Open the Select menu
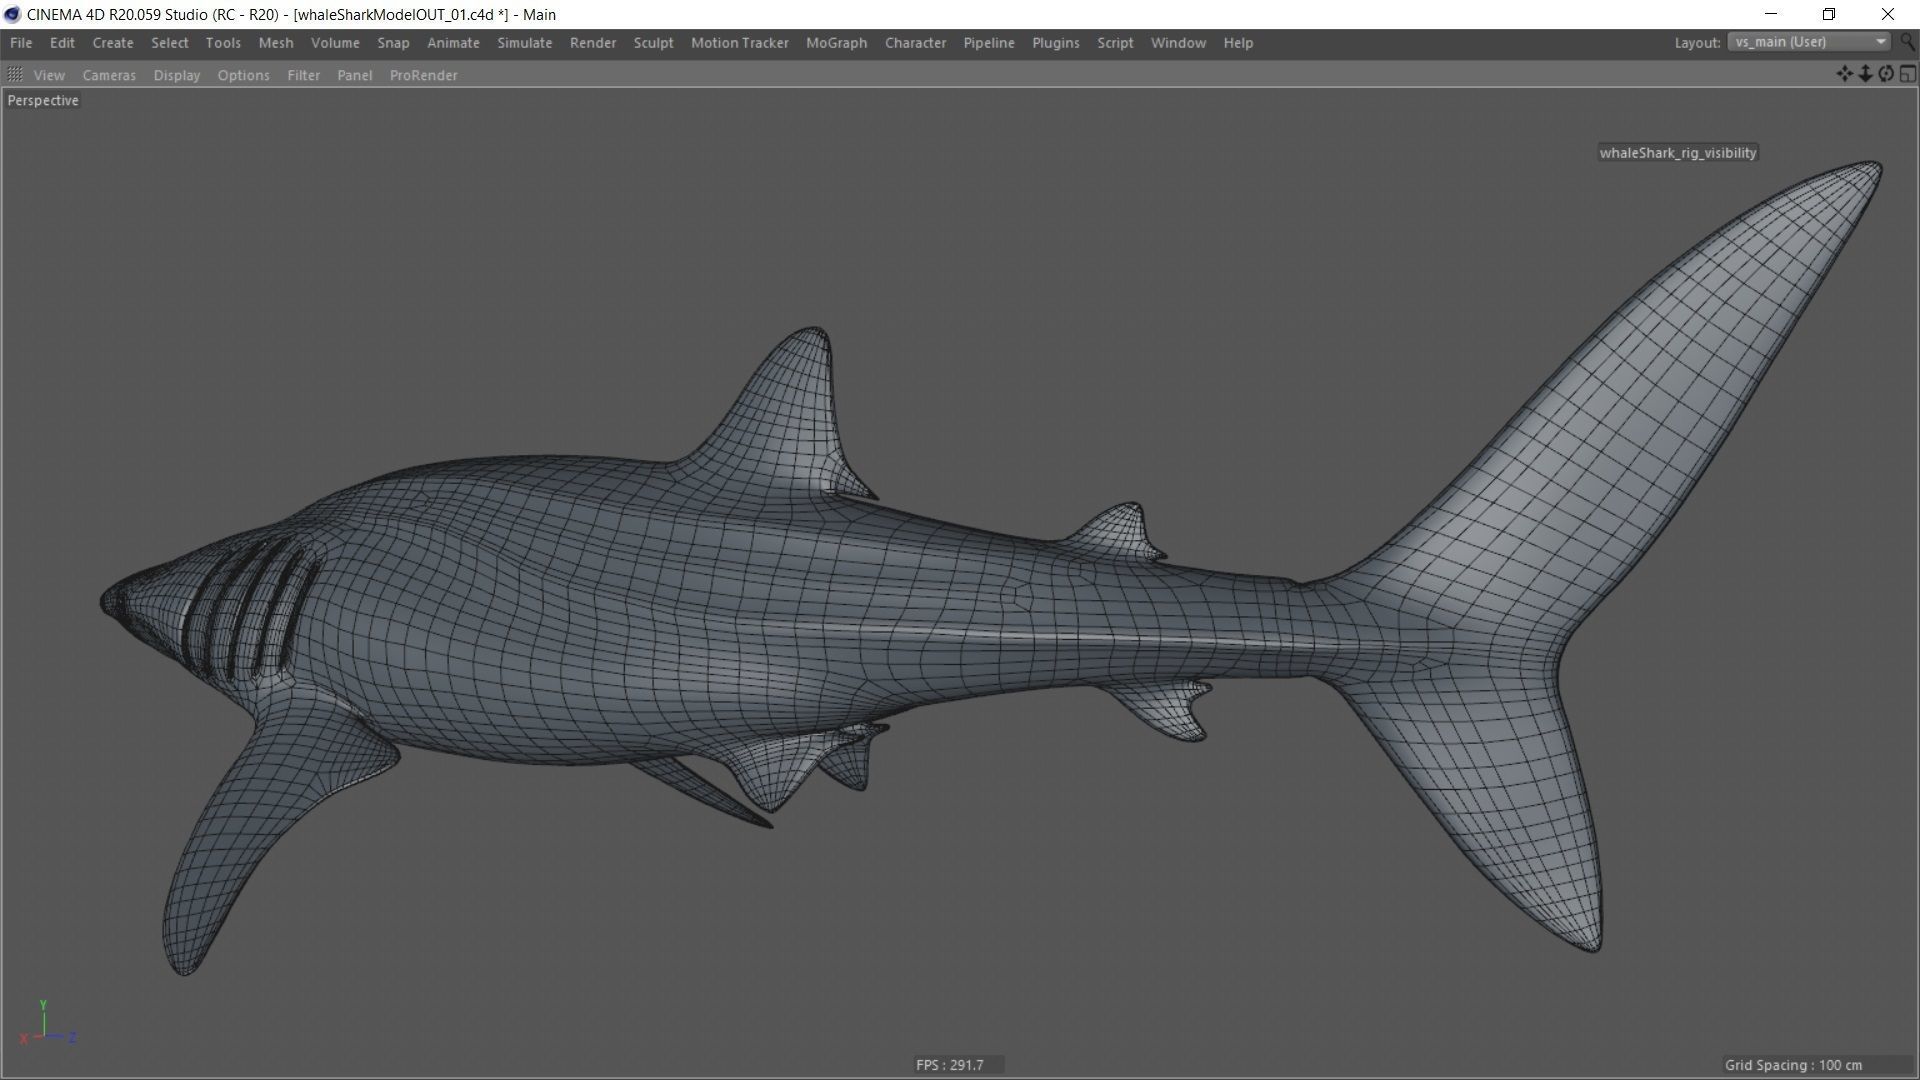The height and width of the screenshot is (1080, 1920). click(x=169, y=43)
